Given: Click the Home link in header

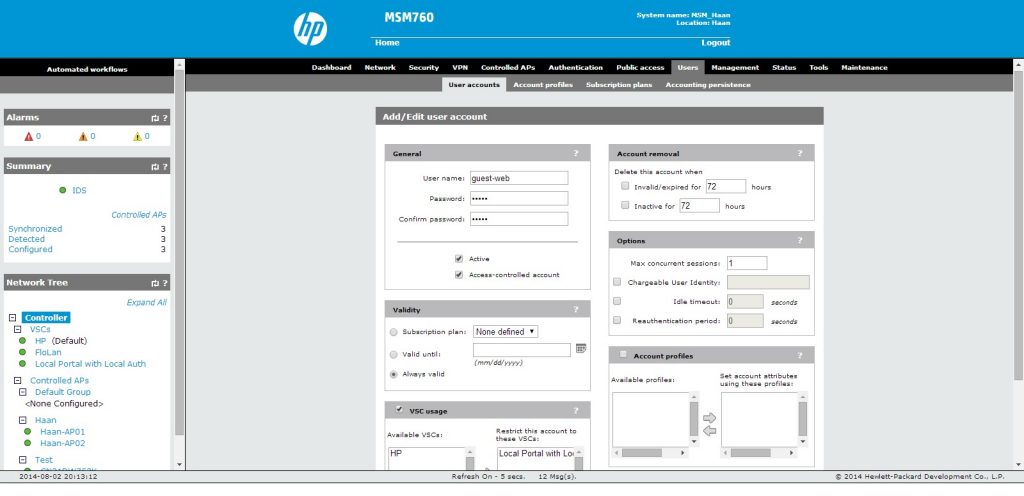Looking at the screenshot, I should coord(387,42).
